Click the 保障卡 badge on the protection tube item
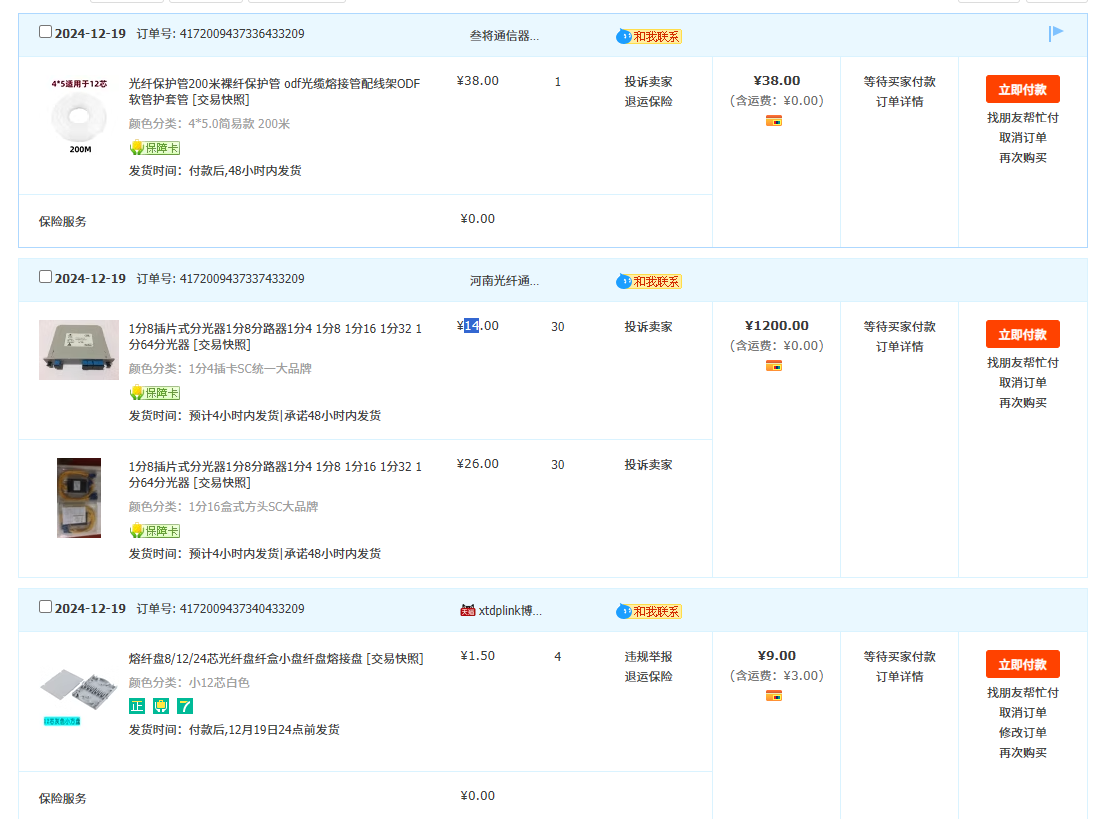Image resolution: width=1106 pixels, height=819 pixels. pos(154,148)
